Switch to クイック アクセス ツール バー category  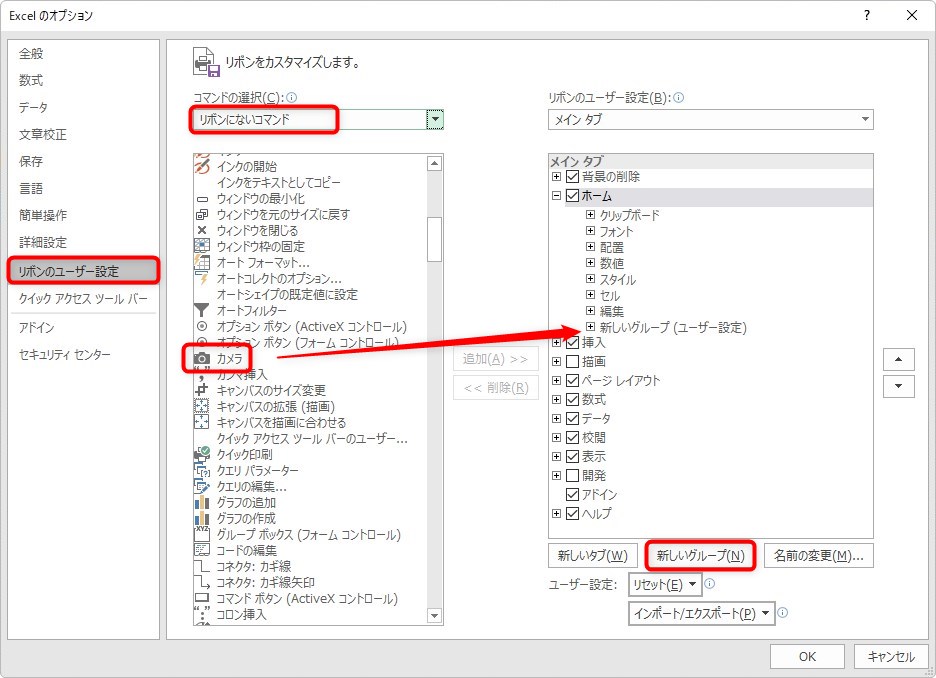coord(83,298)
